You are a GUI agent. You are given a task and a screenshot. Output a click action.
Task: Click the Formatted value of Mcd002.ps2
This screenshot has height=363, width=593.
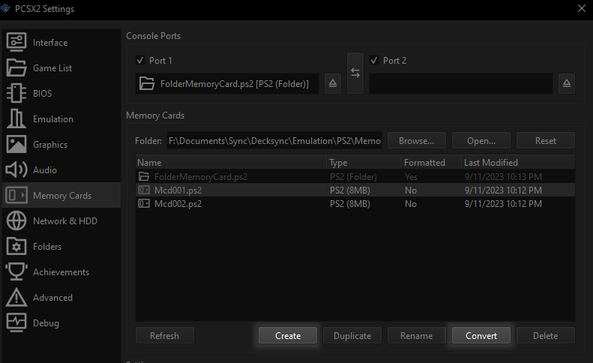pyautogui.click(x=411, y=204)
